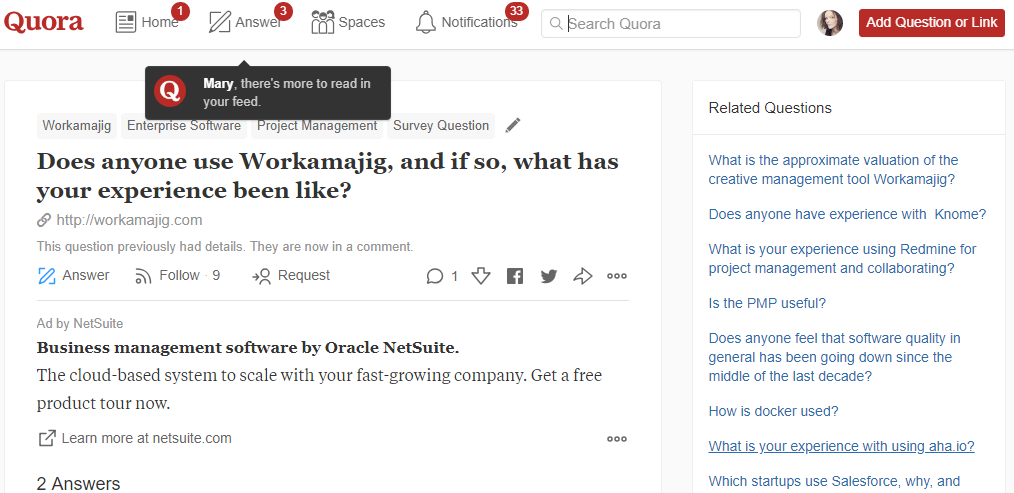Click the 'previously had details' notice
The height and width of the screenshot is (493, 1014).
coord(225,246)
